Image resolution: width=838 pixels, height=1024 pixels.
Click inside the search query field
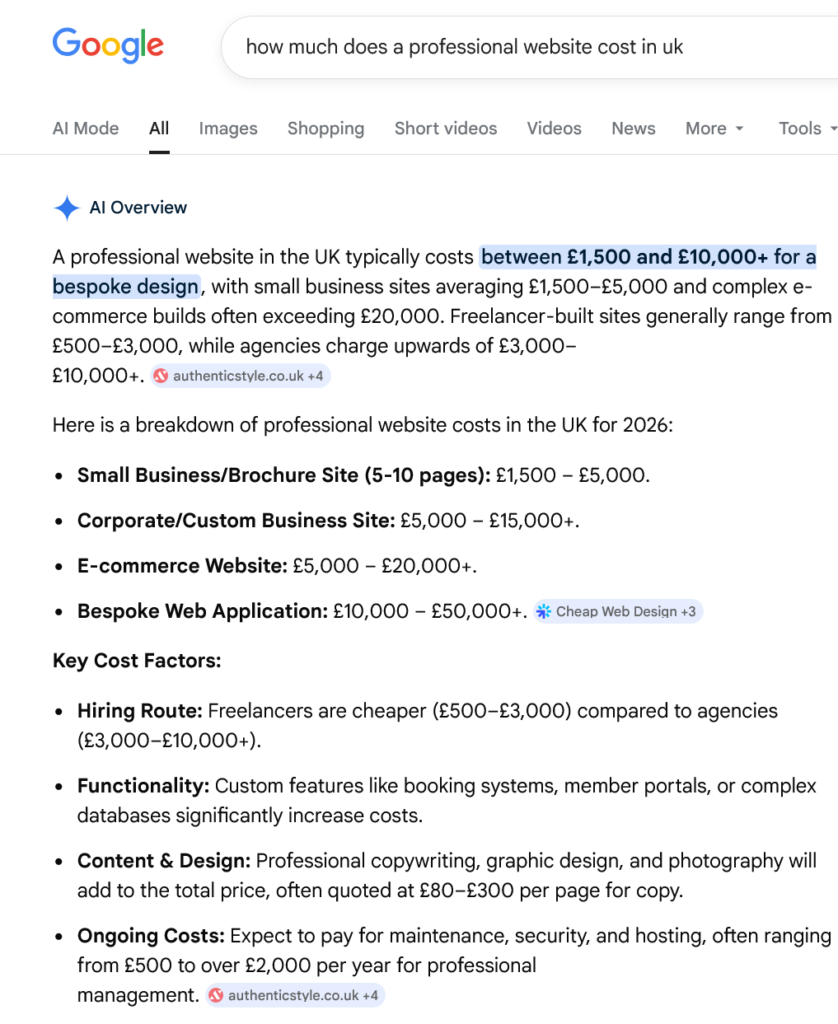click(x=450, y=45)
